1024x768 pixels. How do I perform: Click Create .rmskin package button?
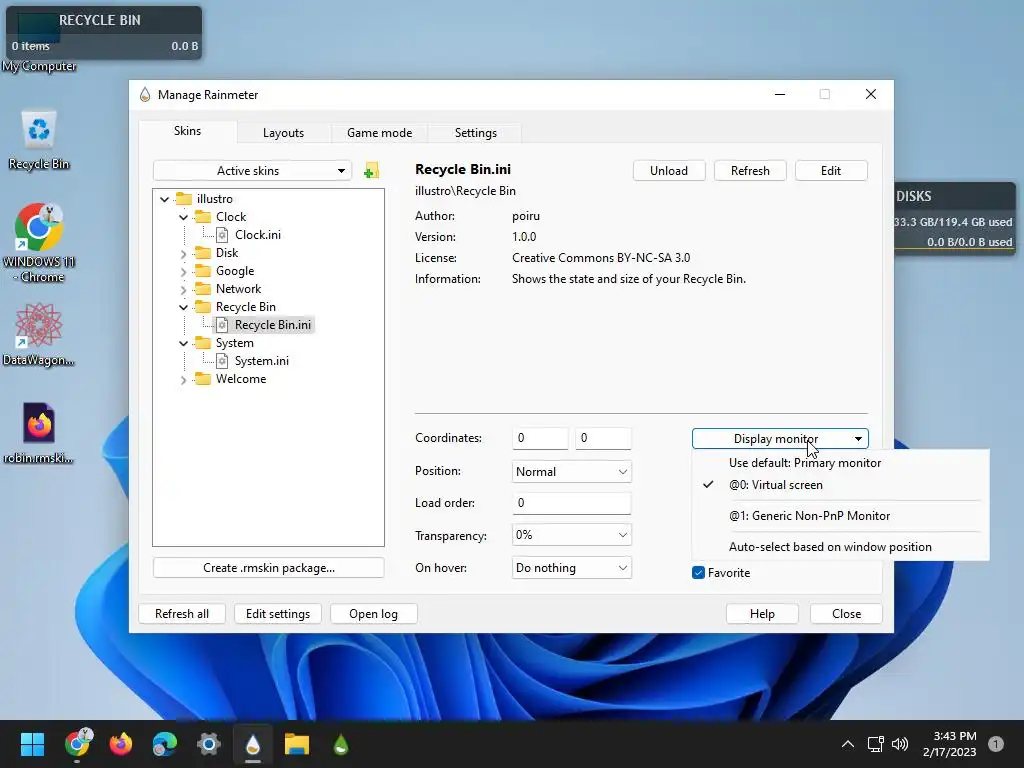[x=268, y=568]
